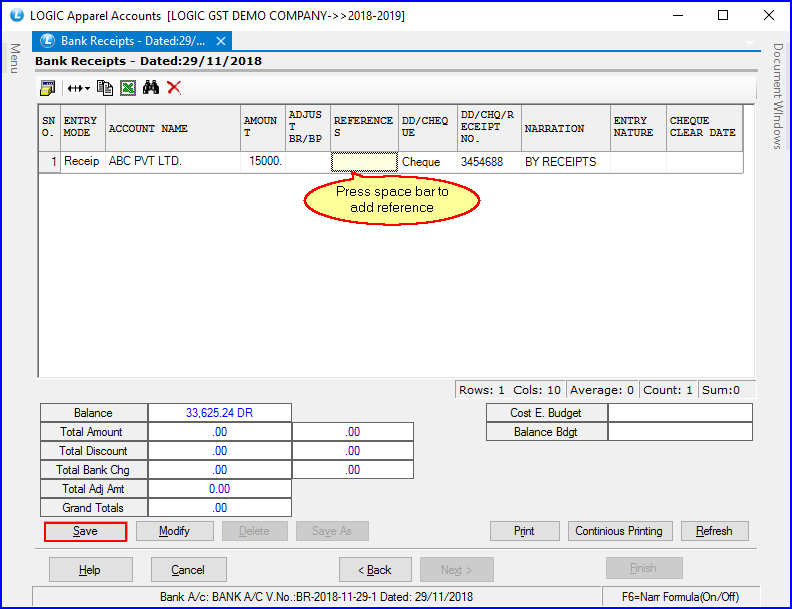Viewport: 792px width, 609px height.
Task: Maximize the application window
Action: [723, 15]
